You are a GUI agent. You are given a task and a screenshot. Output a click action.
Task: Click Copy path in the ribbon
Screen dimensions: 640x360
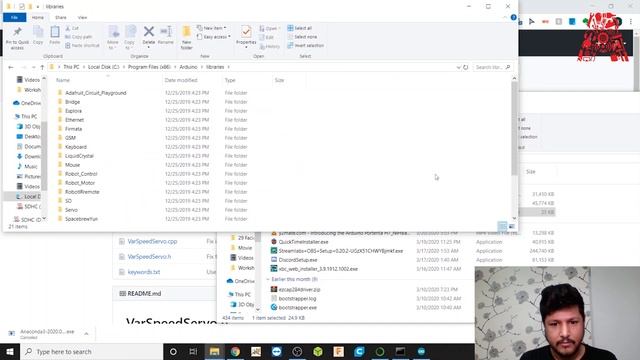[79, 37]
